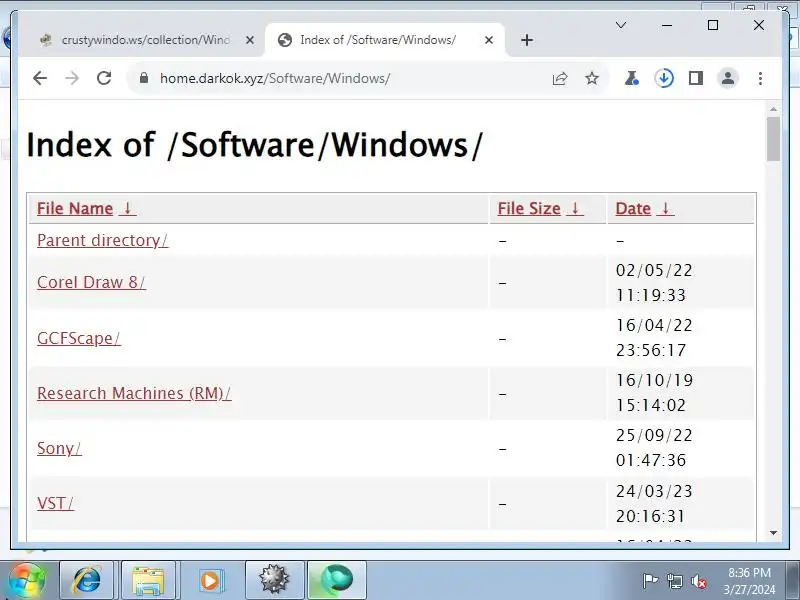
Task: Open the GCFScape folder
Action: coord(79,338)
